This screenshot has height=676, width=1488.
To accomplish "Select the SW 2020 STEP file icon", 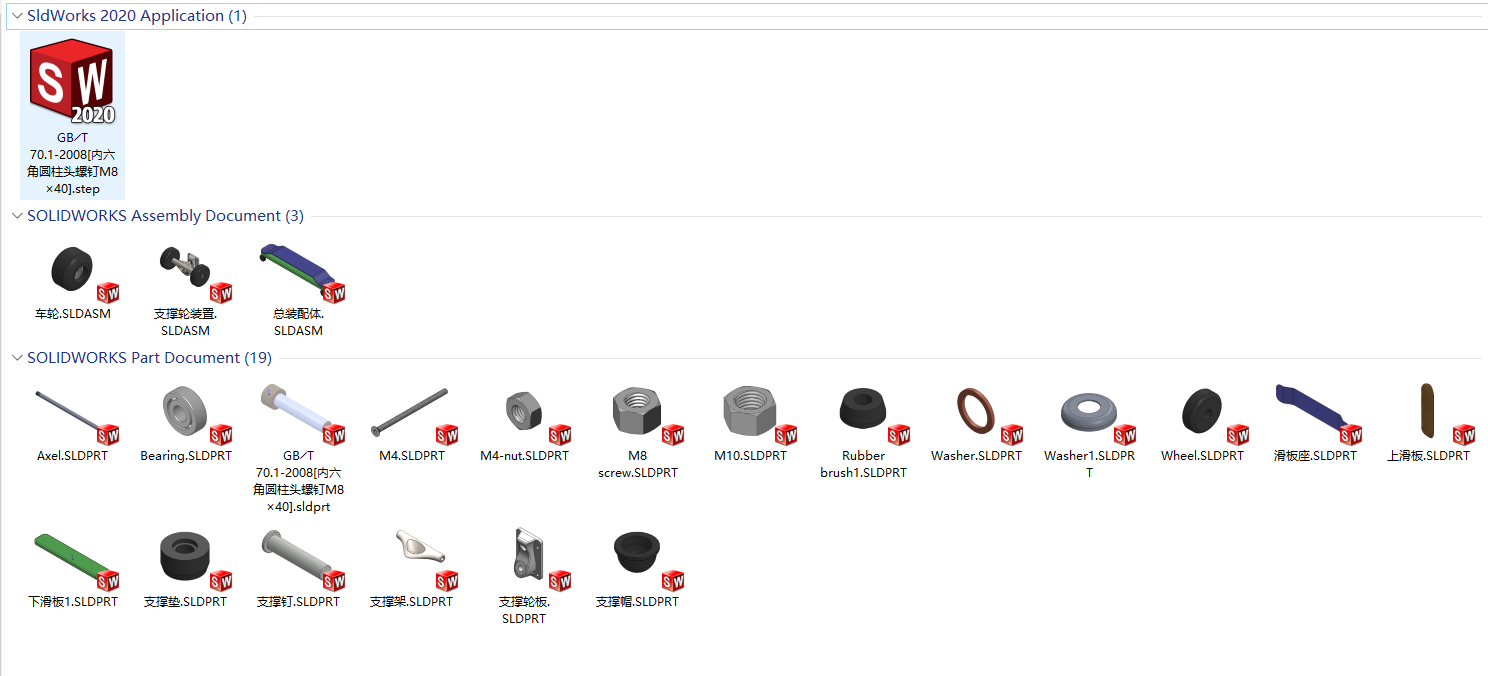I will (x=72, y=81).
